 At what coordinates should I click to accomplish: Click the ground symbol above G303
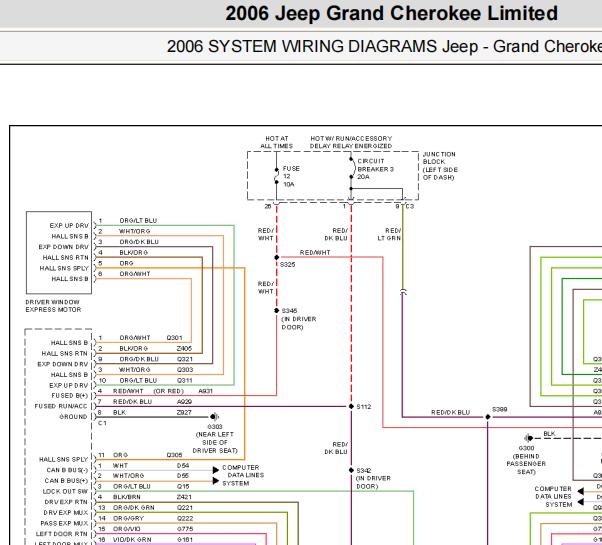tap(215, 417)
